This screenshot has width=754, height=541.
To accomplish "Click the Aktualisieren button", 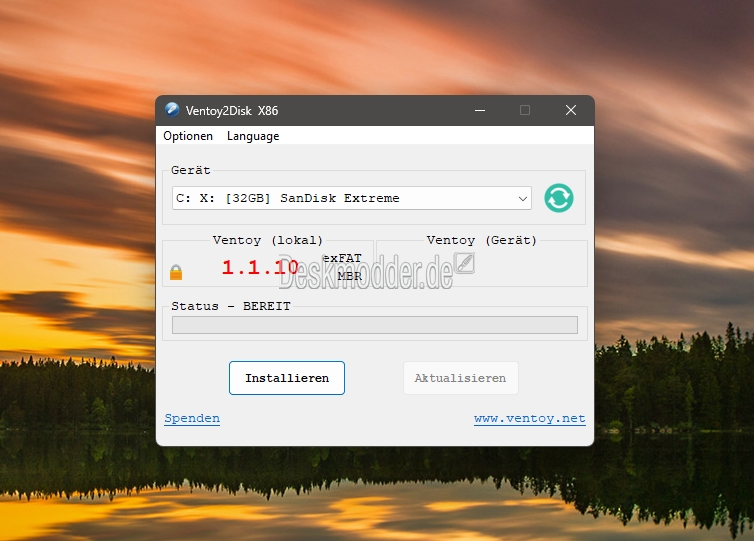I will (460, 379).
